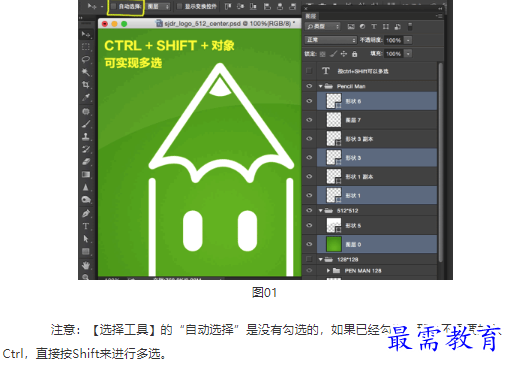This screenshot has width=509, height=370.
Task: Click the adjustment layer filter icon
Action: pyautogui.click(x=362, y=26)
